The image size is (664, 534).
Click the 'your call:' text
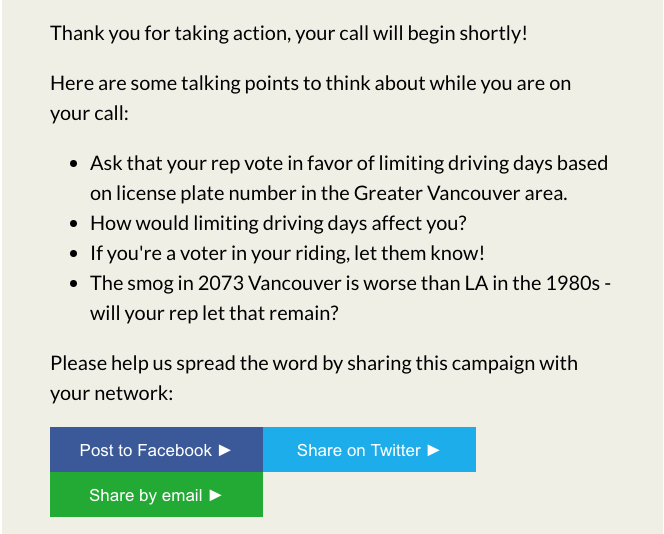click(89, 113)
